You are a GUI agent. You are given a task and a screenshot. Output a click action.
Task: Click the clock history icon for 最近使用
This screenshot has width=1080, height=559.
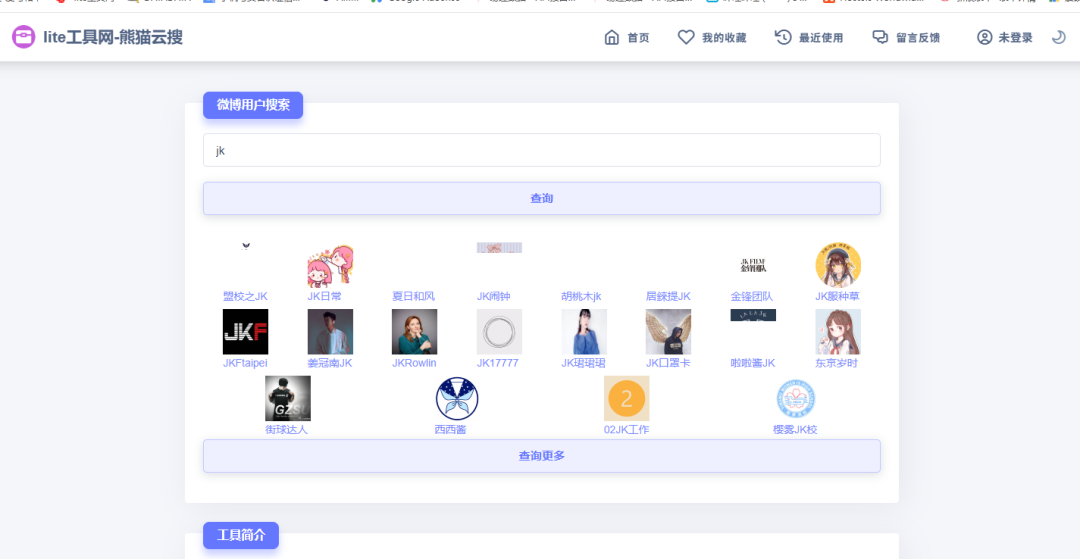pyautogui.click(x=783, y=38)
